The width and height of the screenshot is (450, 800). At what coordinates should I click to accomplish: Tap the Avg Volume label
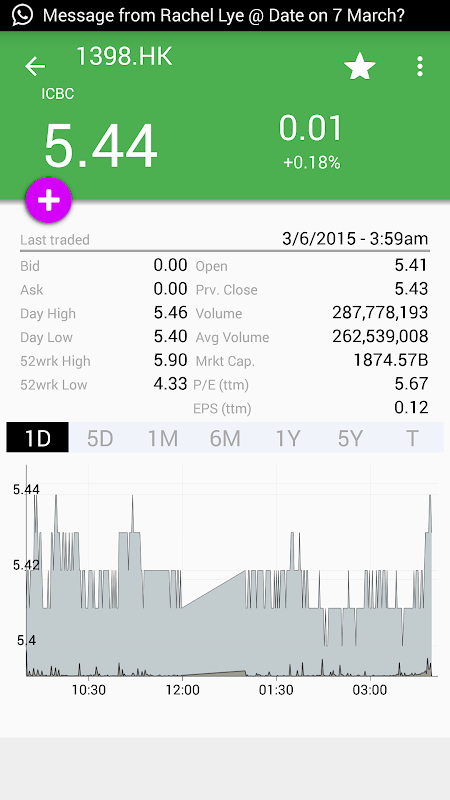click(232, 337)
